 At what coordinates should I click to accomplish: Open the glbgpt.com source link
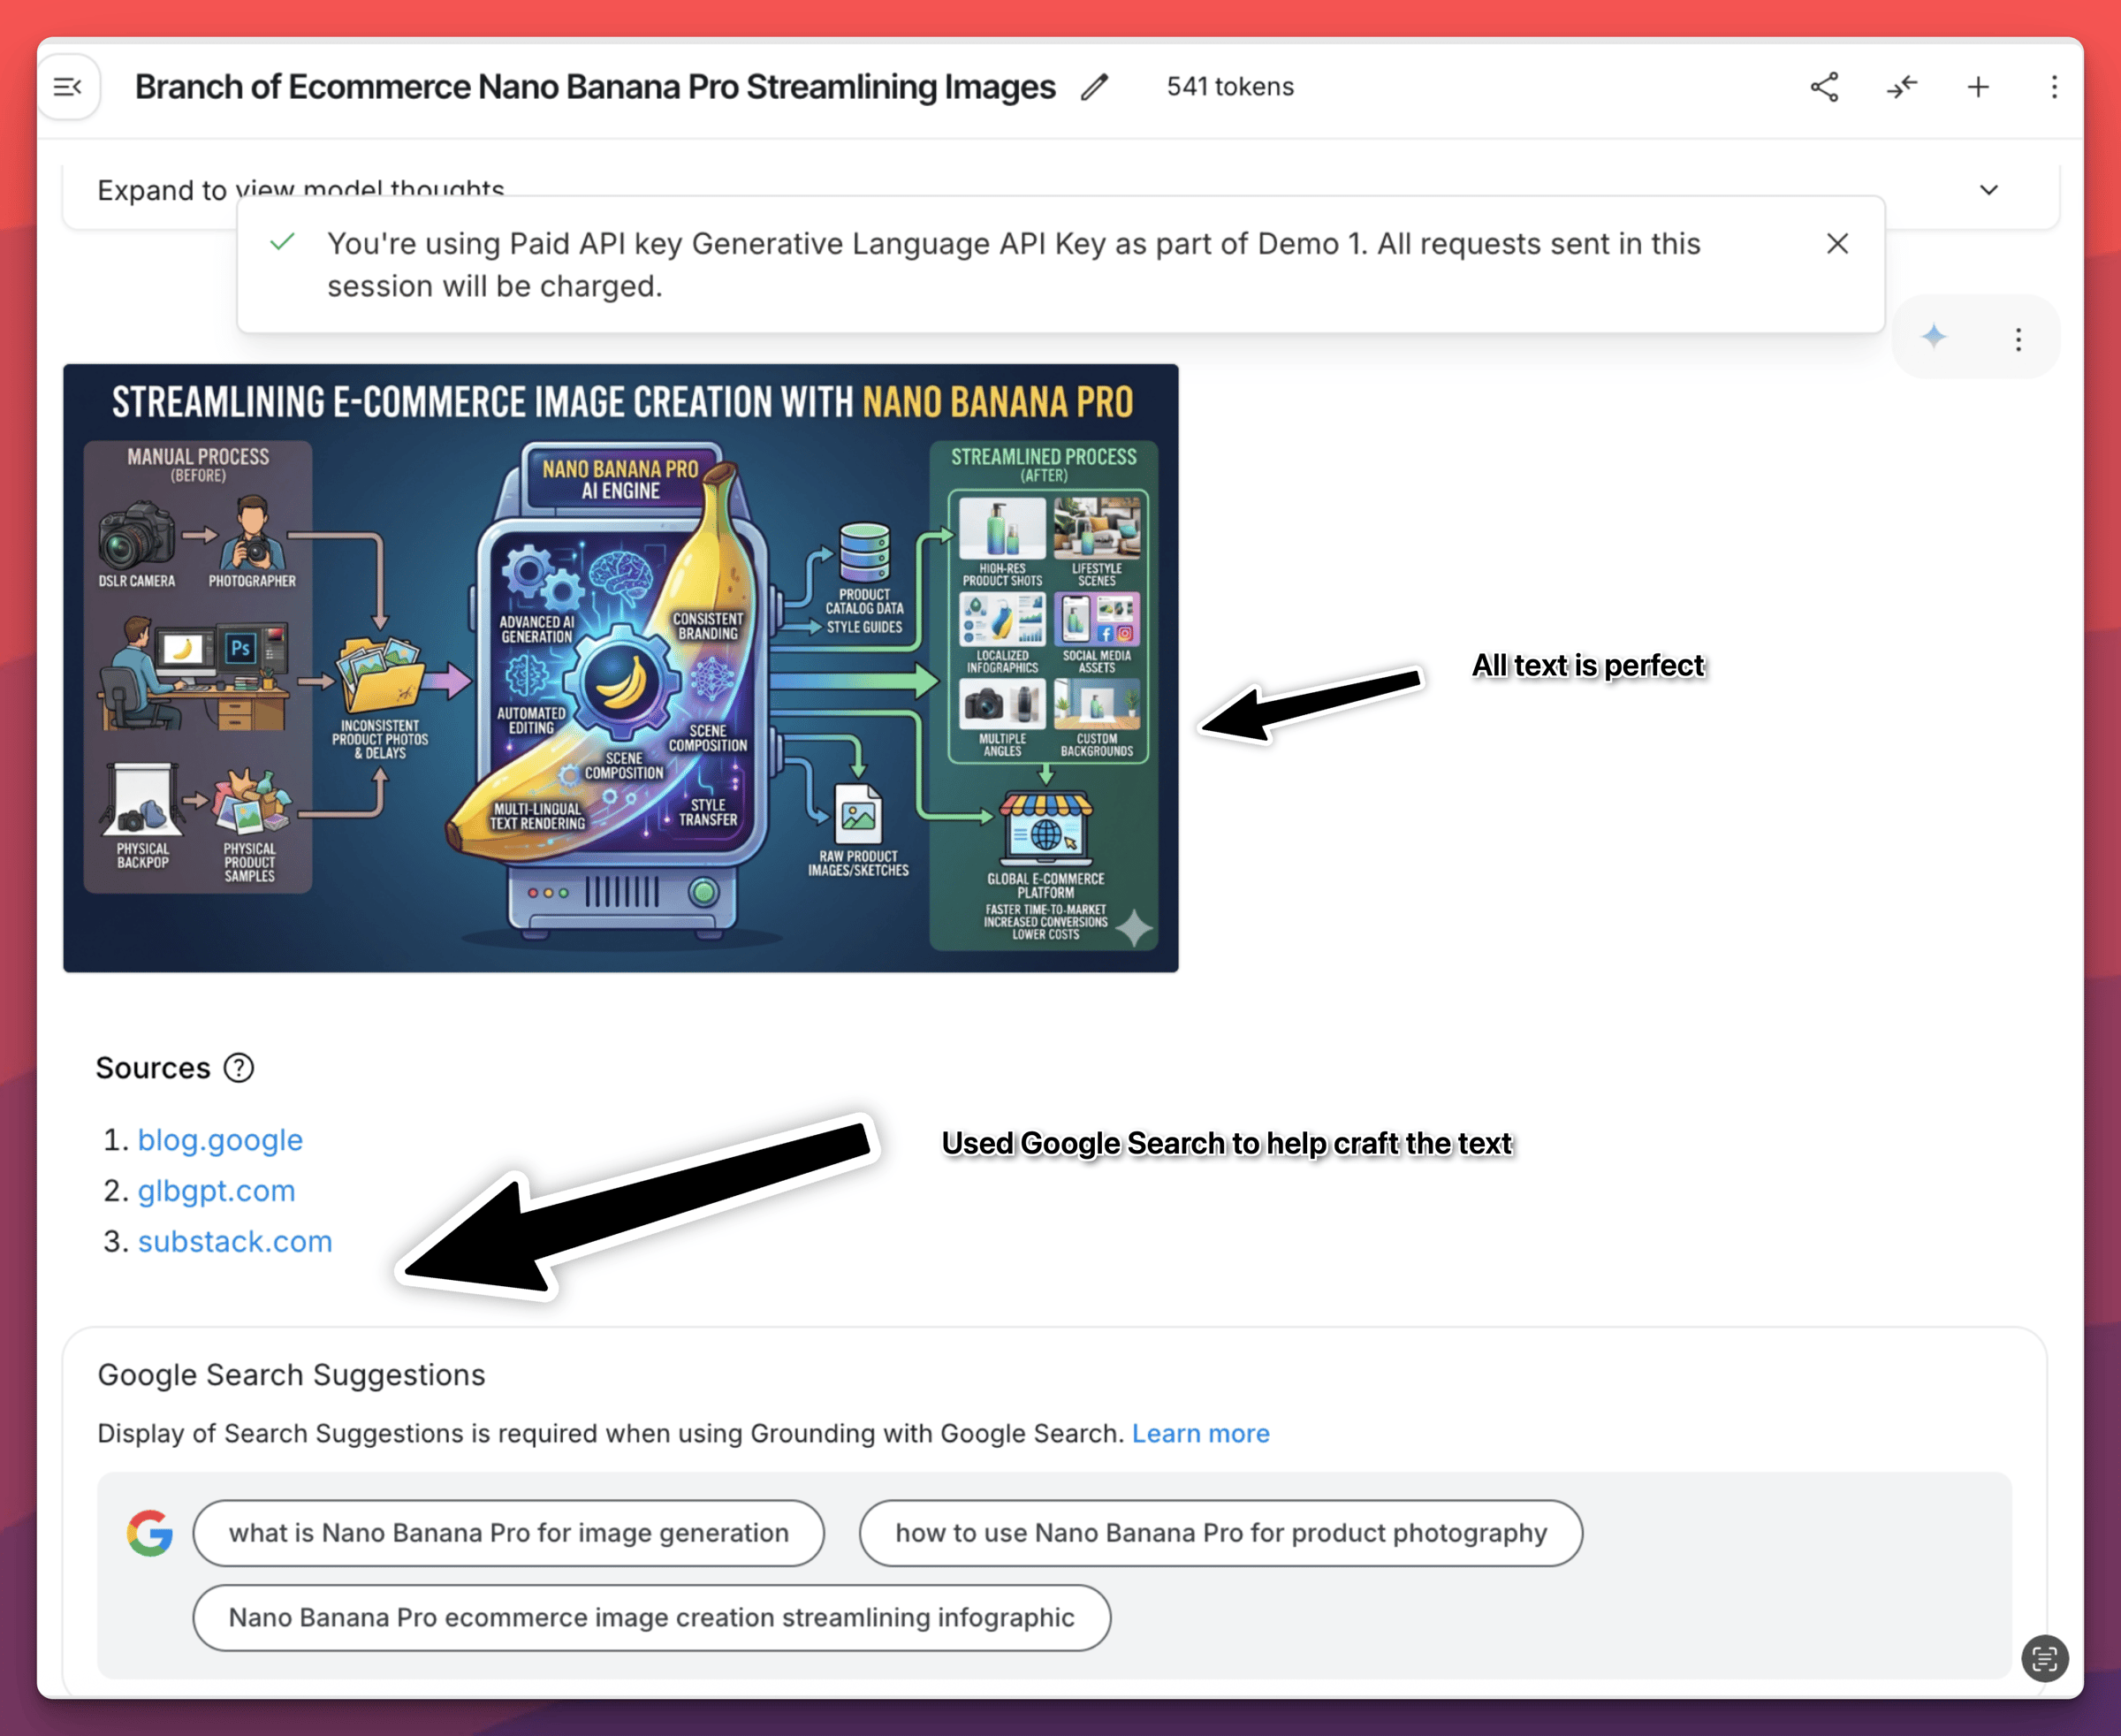click(216, 1191)
